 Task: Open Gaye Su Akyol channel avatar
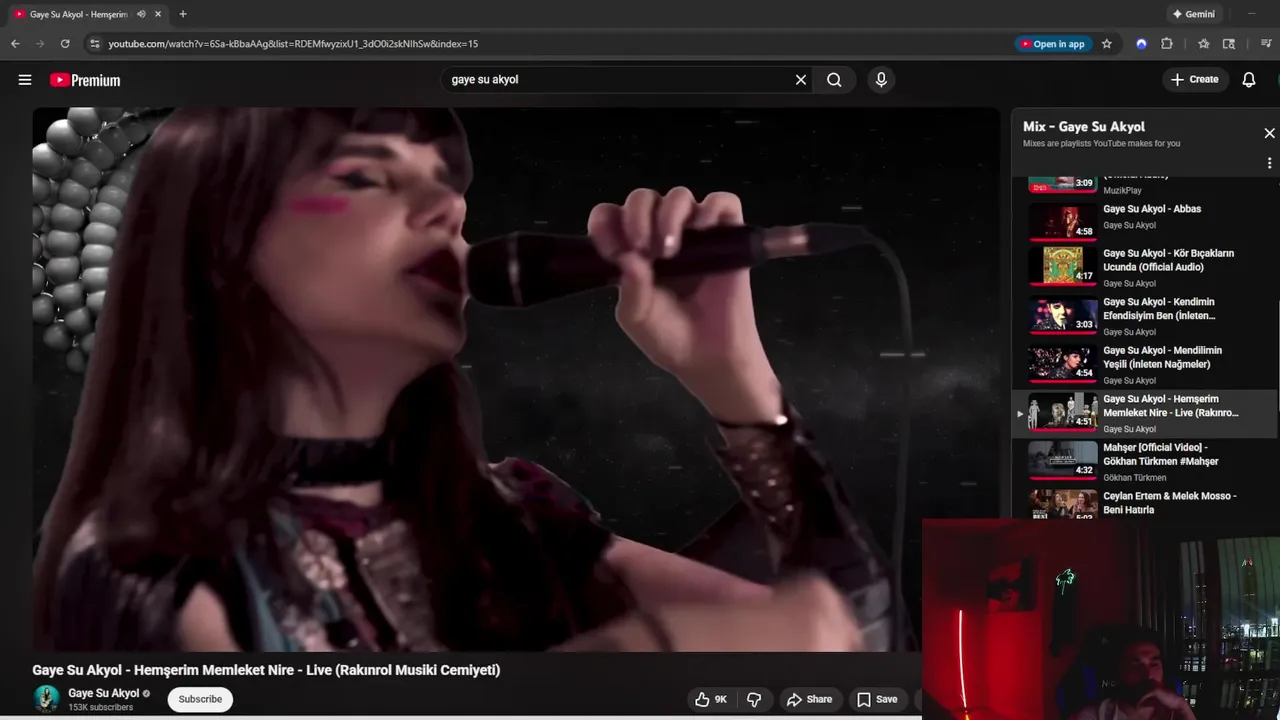(x=46, y=699)
